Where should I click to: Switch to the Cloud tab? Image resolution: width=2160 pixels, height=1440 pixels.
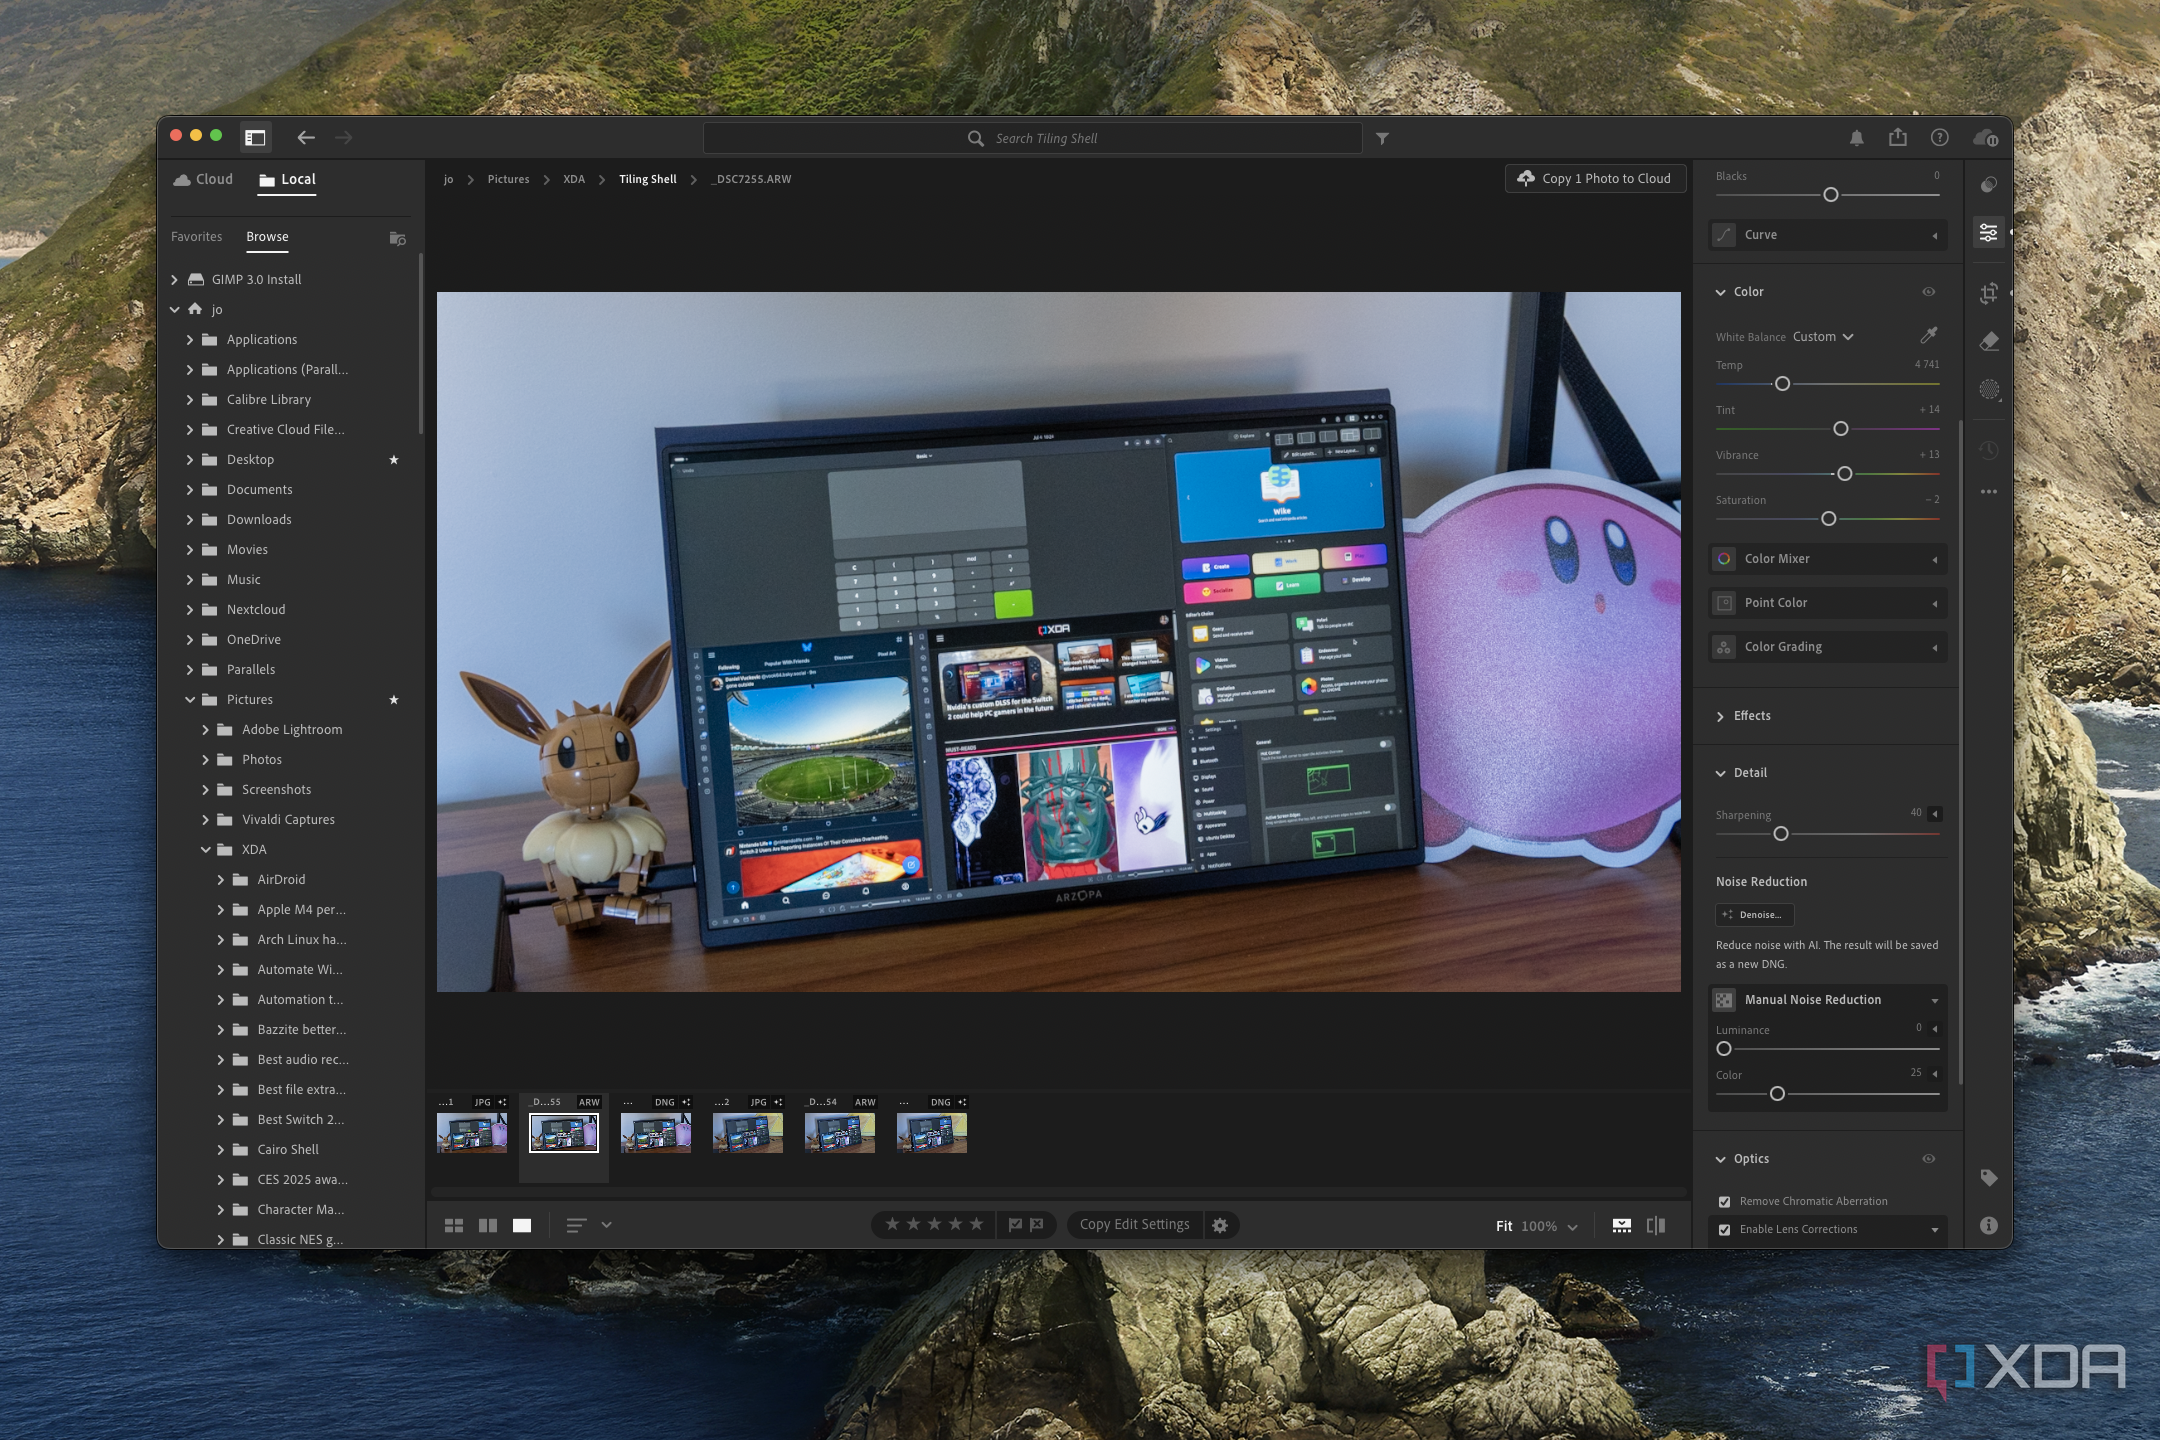203,179
